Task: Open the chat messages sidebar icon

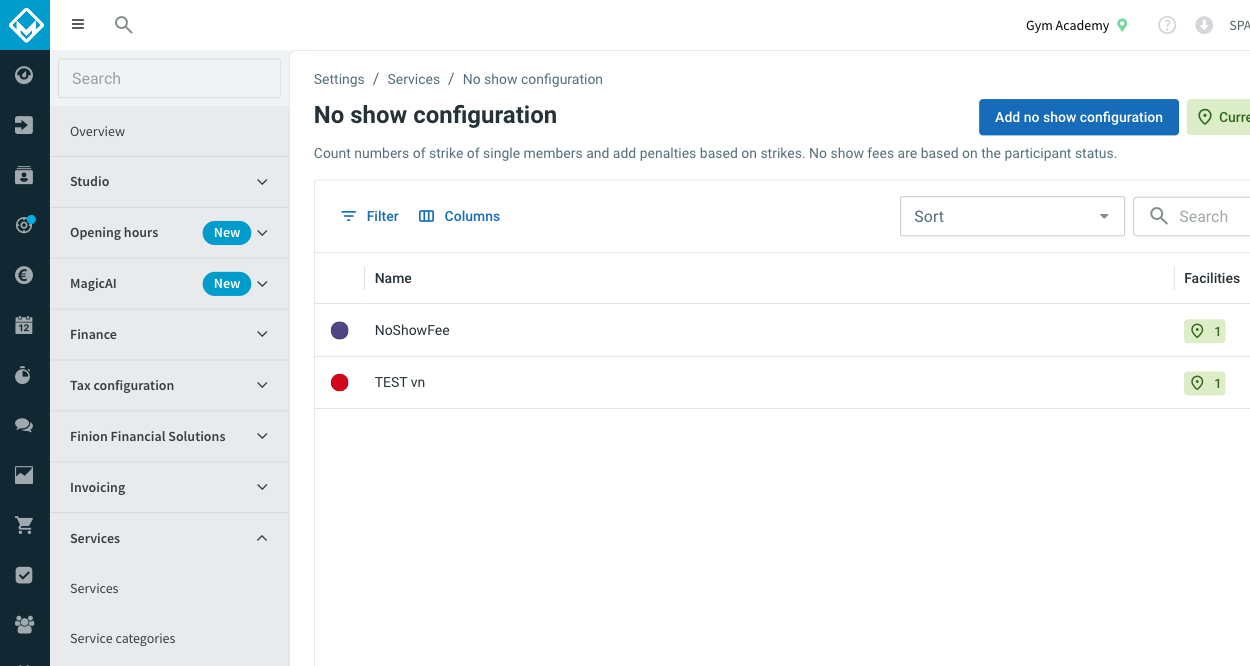Action: point(24,425)
